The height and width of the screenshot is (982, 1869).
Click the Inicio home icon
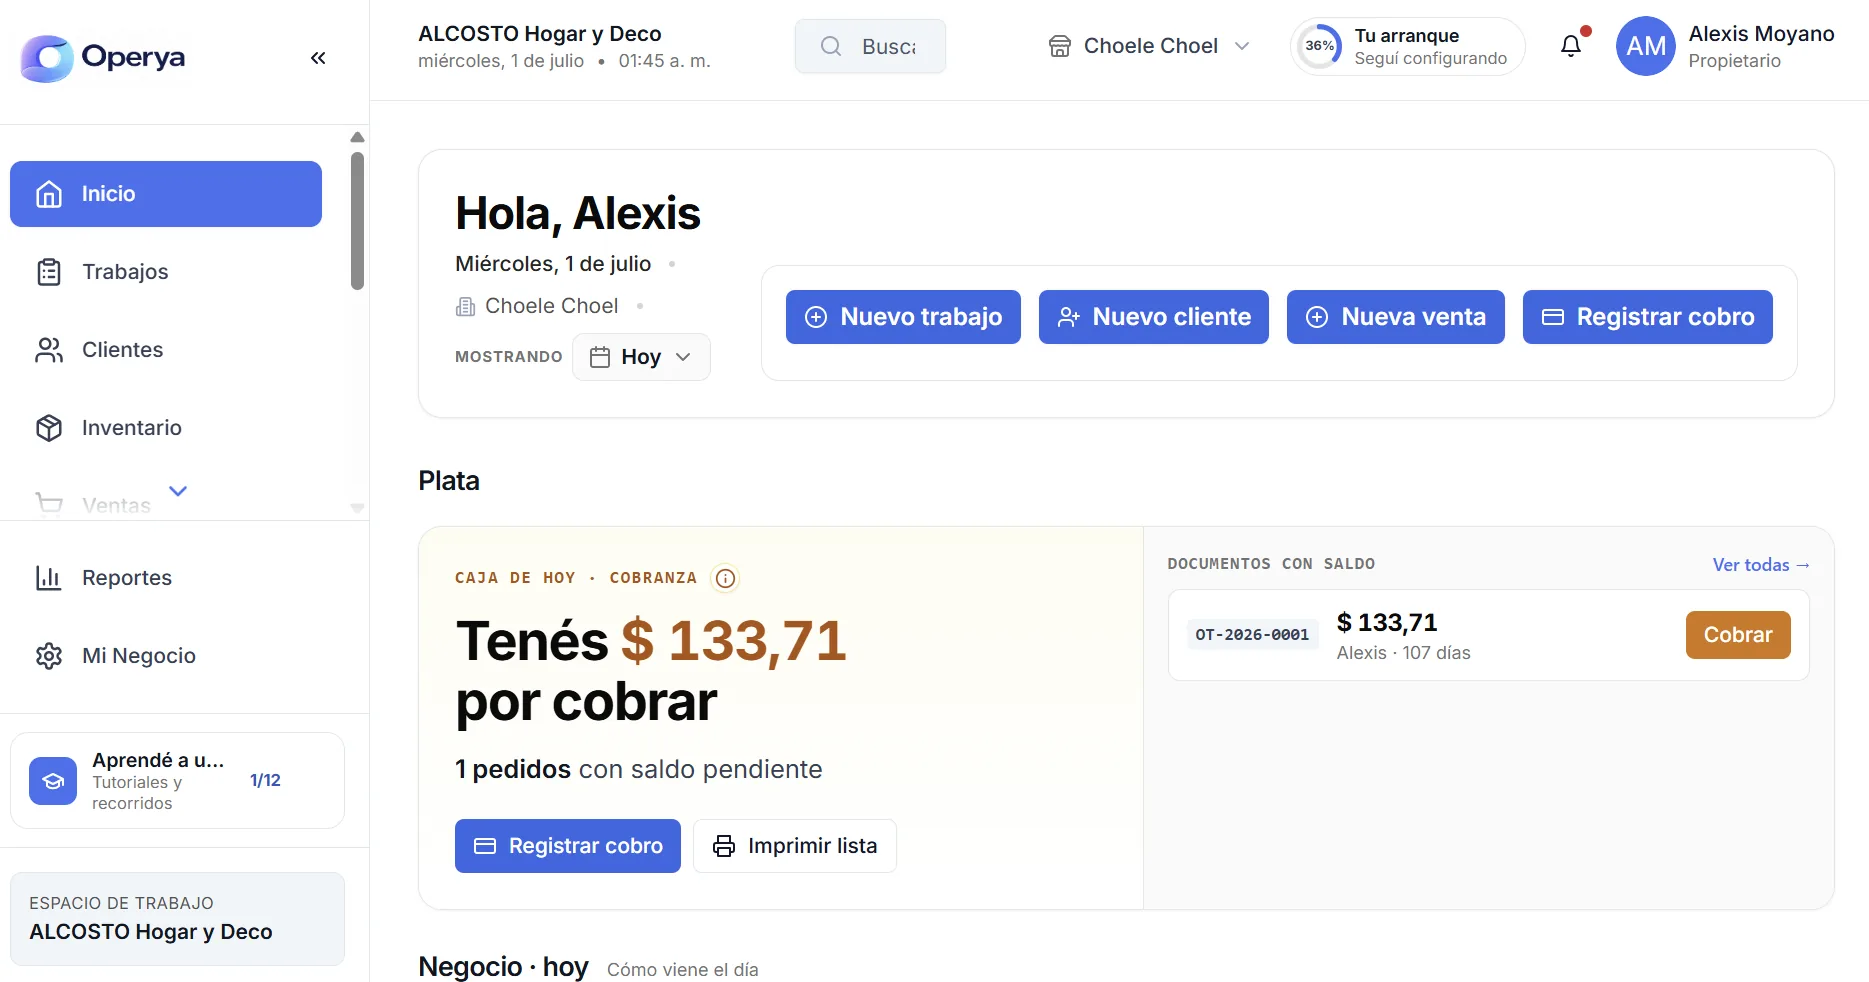click(x=49, y=194)
